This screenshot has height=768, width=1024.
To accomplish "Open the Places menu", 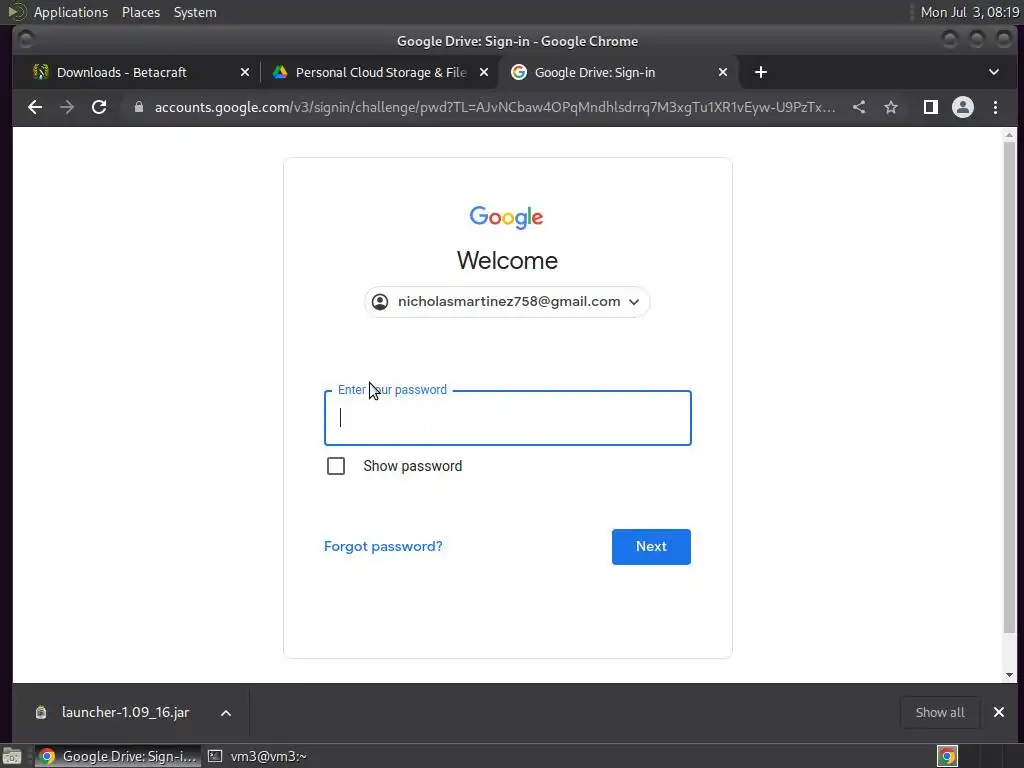I will 141,12.
